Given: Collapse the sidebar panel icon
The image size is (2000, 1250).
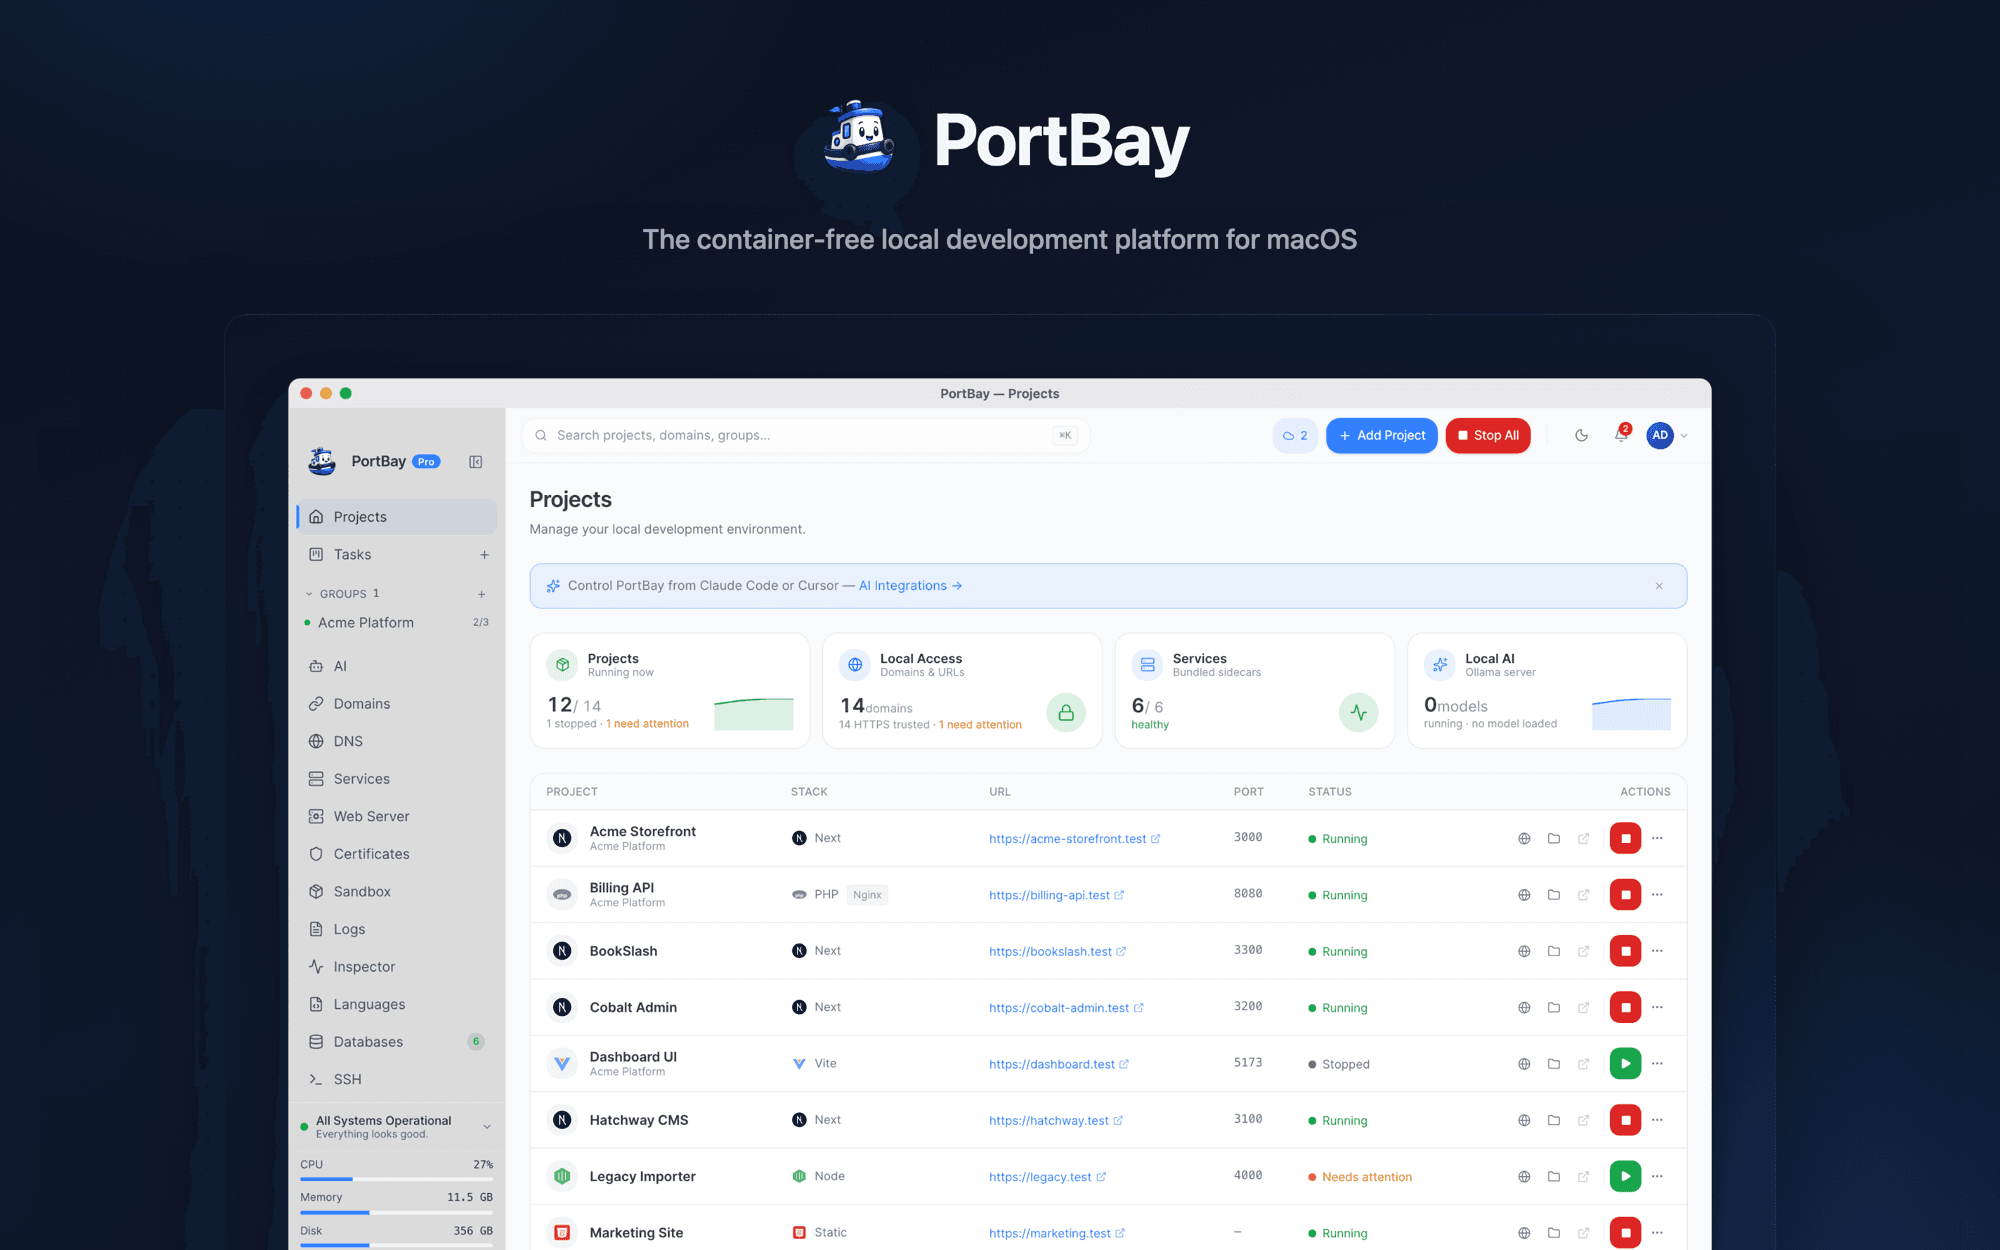Looking at the screenshot, I should click(x=476, y=461).
